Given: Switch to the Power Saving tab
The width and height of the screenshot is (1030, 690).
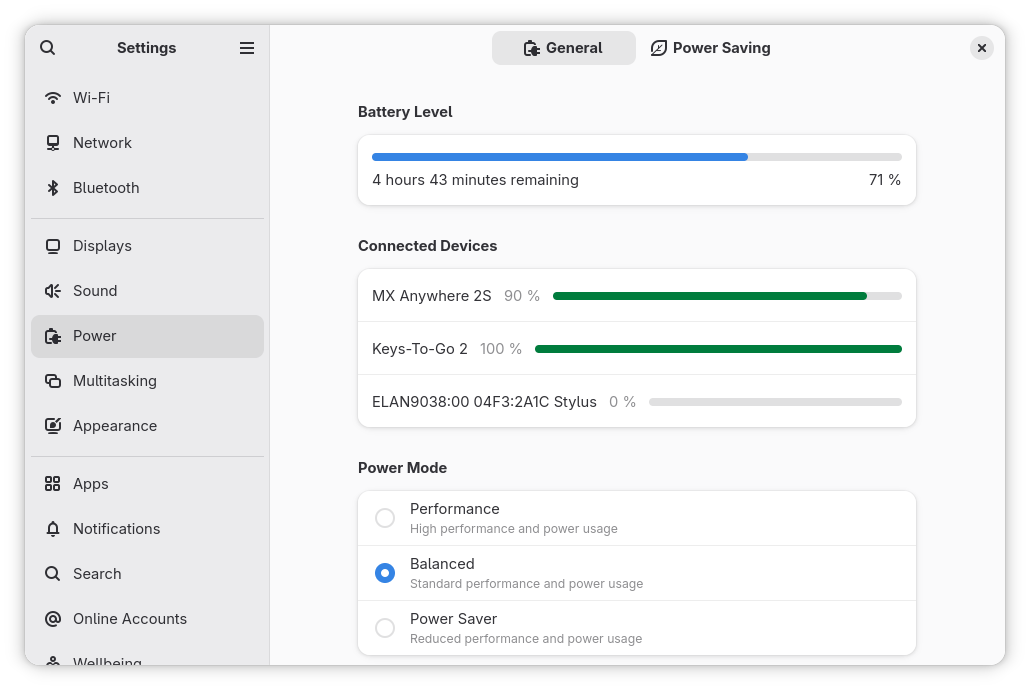Looking at the screenshot, I should (710, 48).
